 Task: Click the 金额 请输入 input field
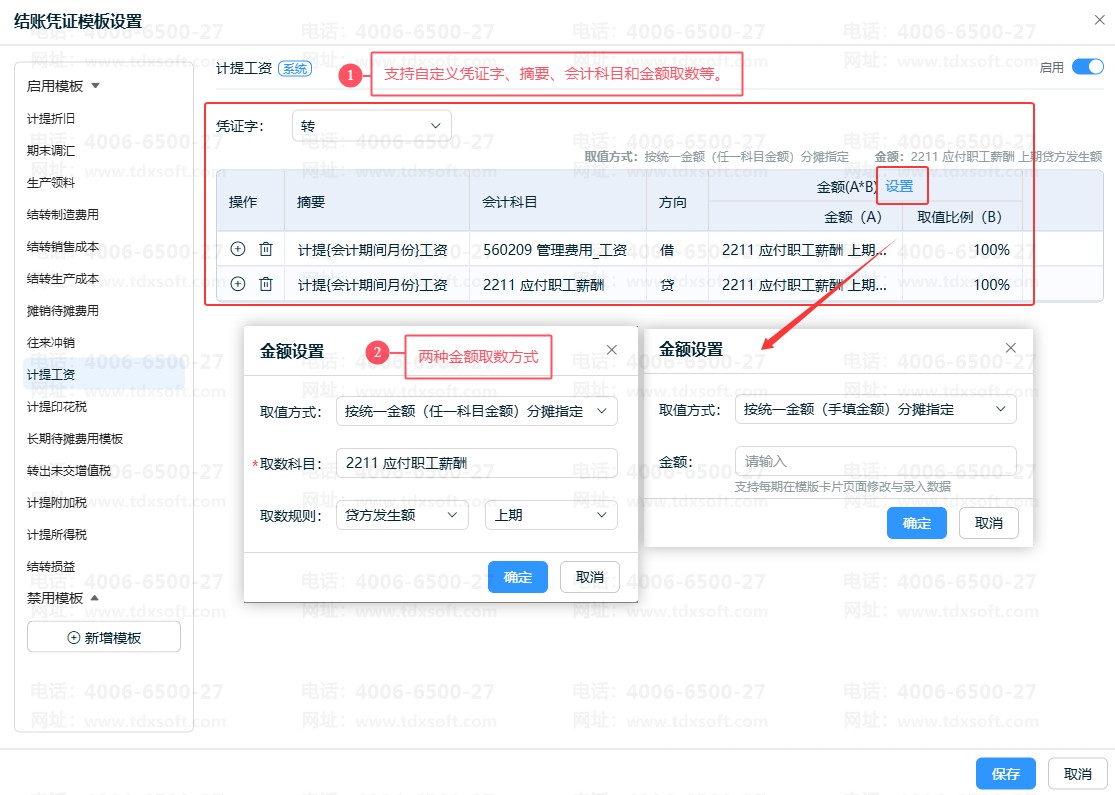coord(875,461)
